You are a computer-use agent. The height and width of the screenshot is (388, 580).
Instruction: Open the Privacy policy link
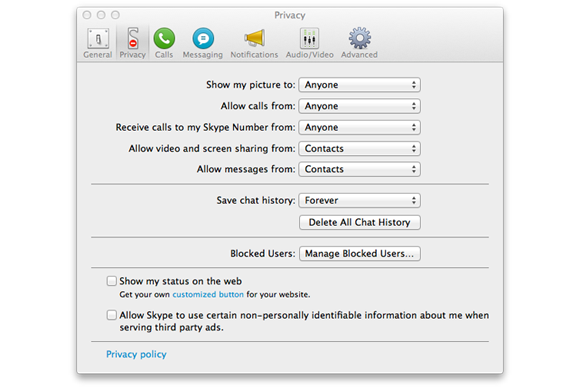point(136,354)
